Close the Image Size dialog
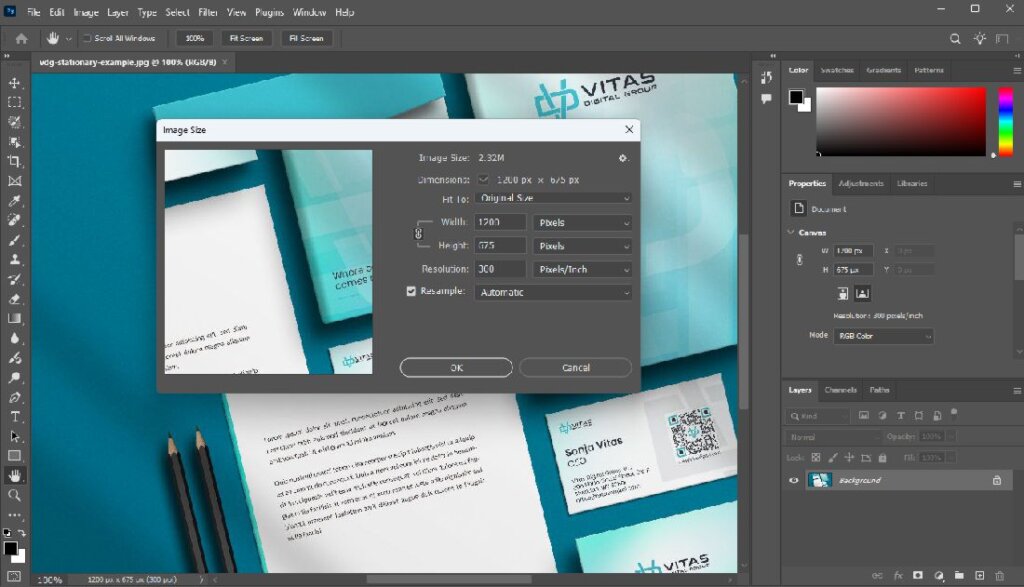The width and height of the screenshot is (1024, 587). [629, 129]
